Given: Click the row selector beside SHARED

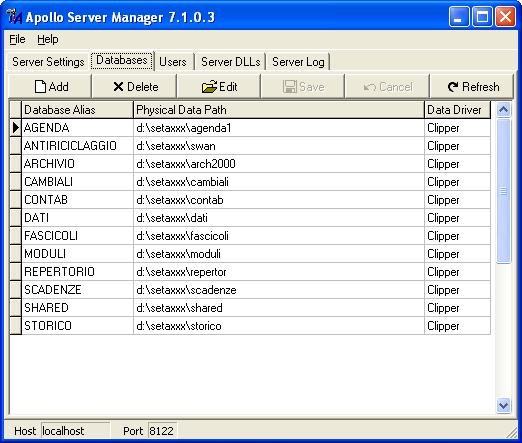Looking at the screenshot, I should click(x=15, y=308).
